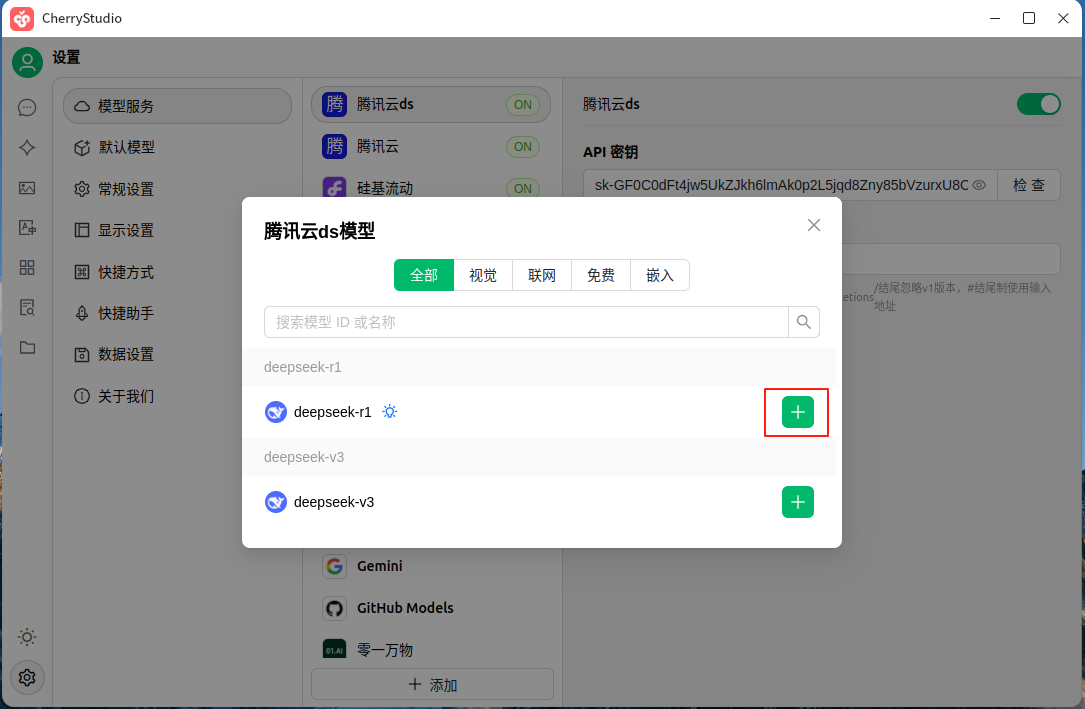Select the Agents sparkle icon in sidebar
The height and width of the screenshot is (709, 1085).
tap(27, 147)
